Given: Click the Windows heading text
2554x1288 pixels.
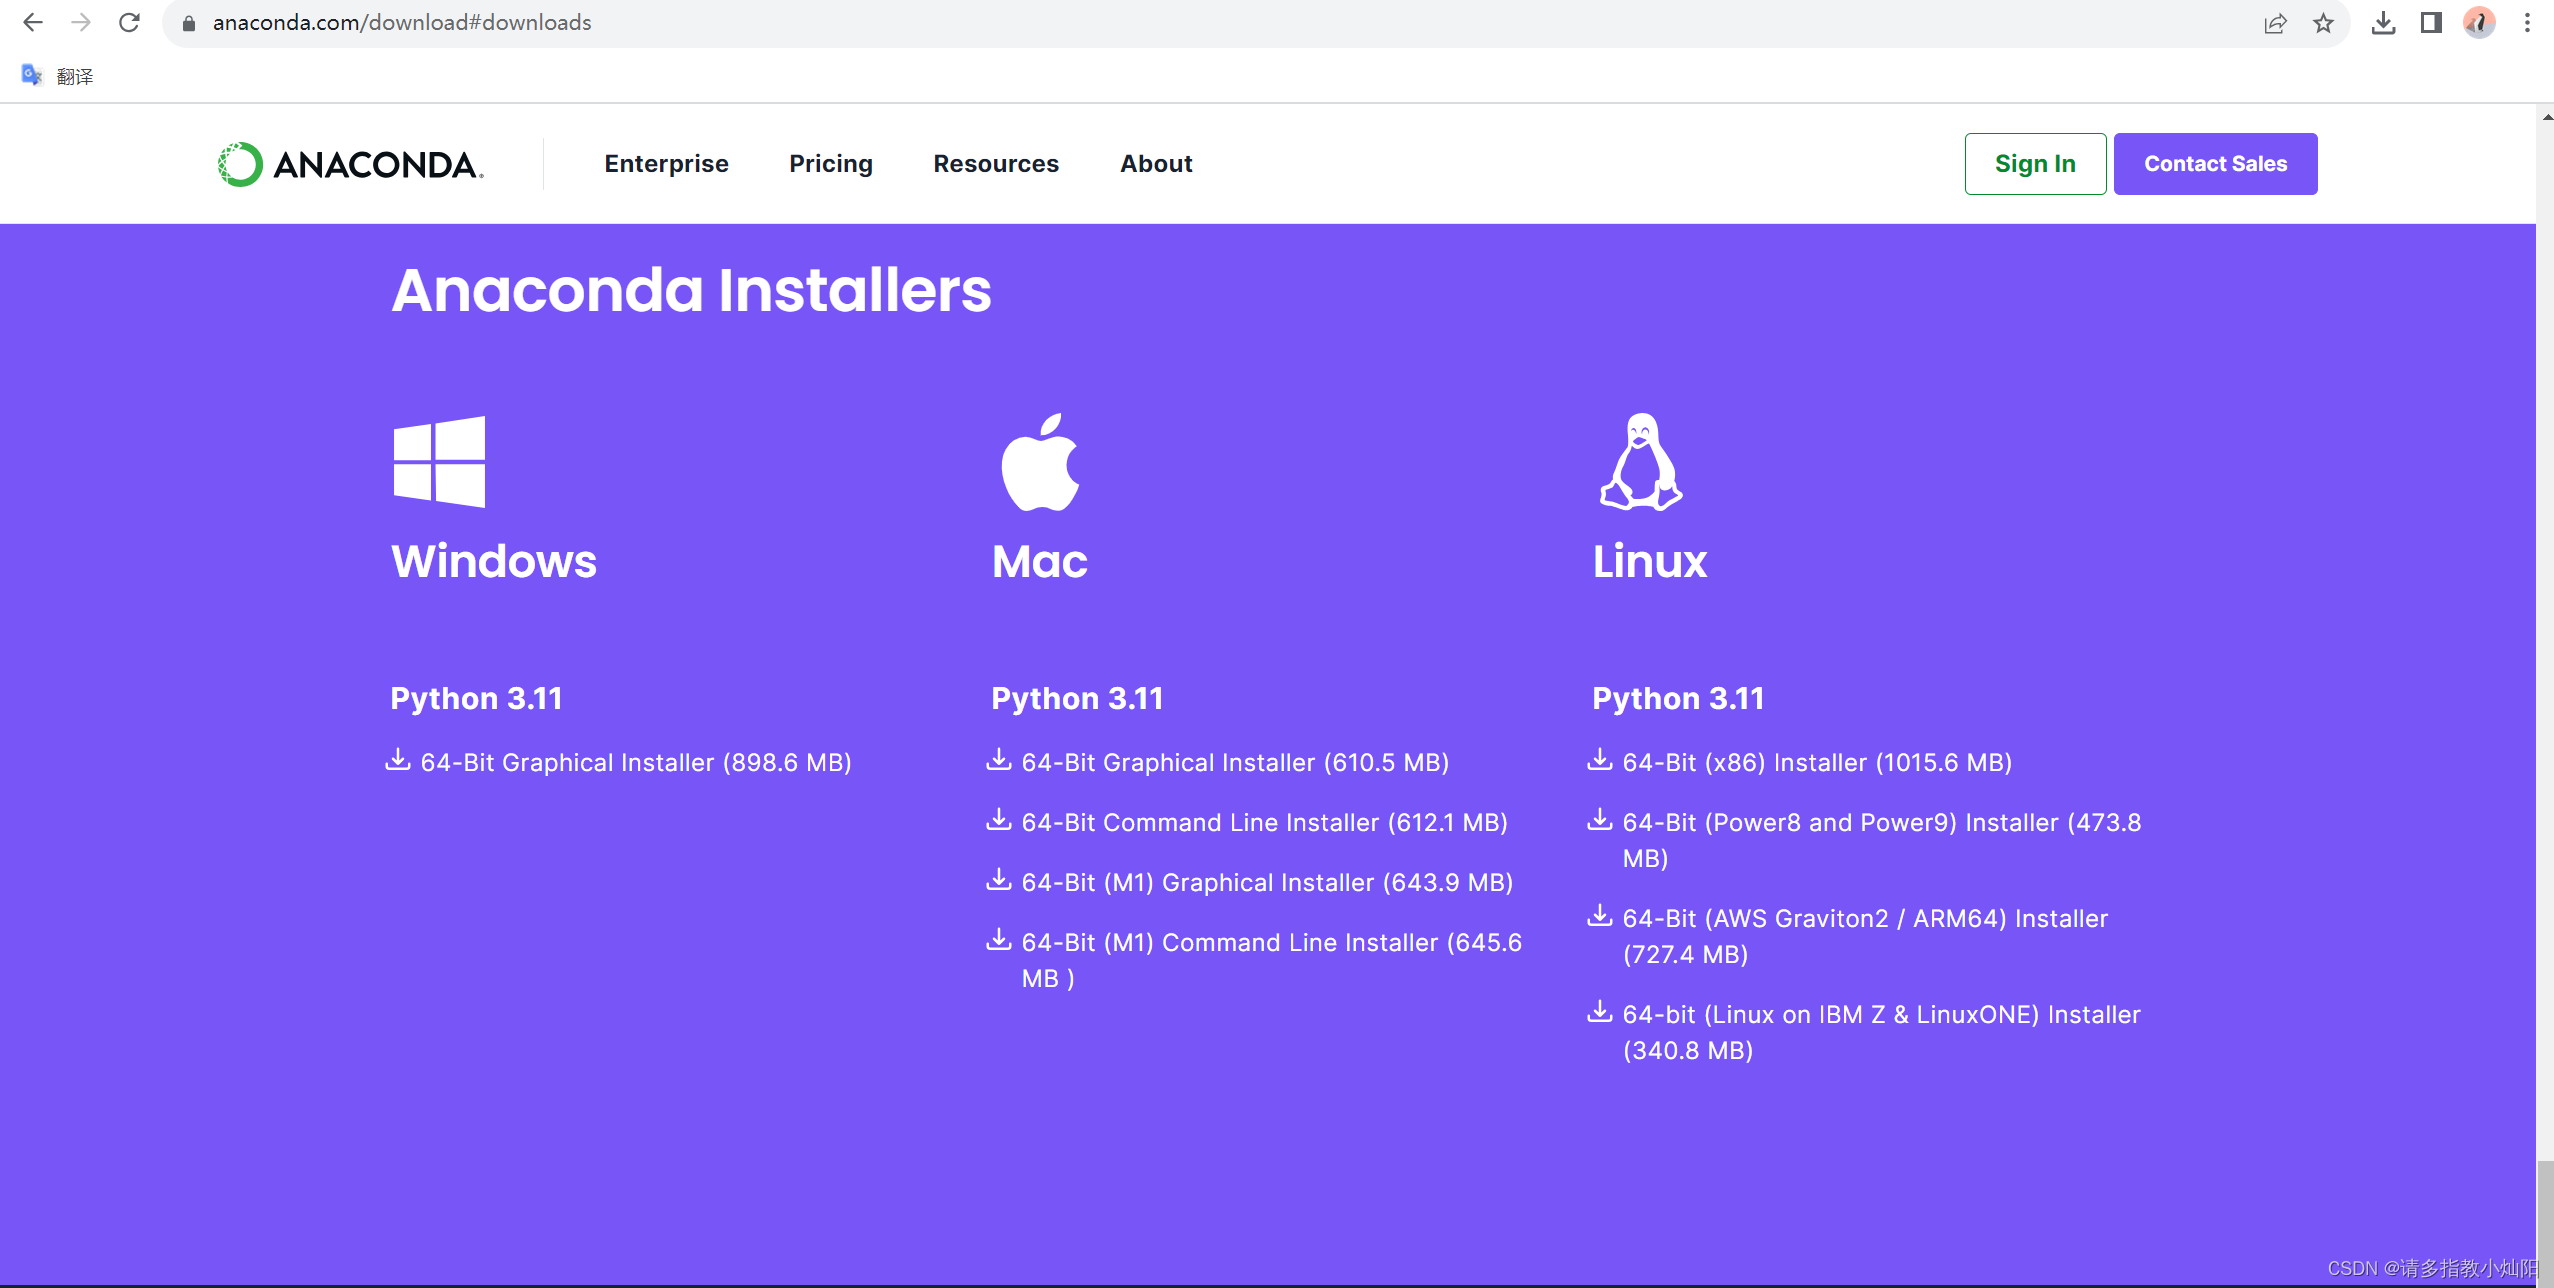Looking at the screenshot, I should [x=494, y=561].
